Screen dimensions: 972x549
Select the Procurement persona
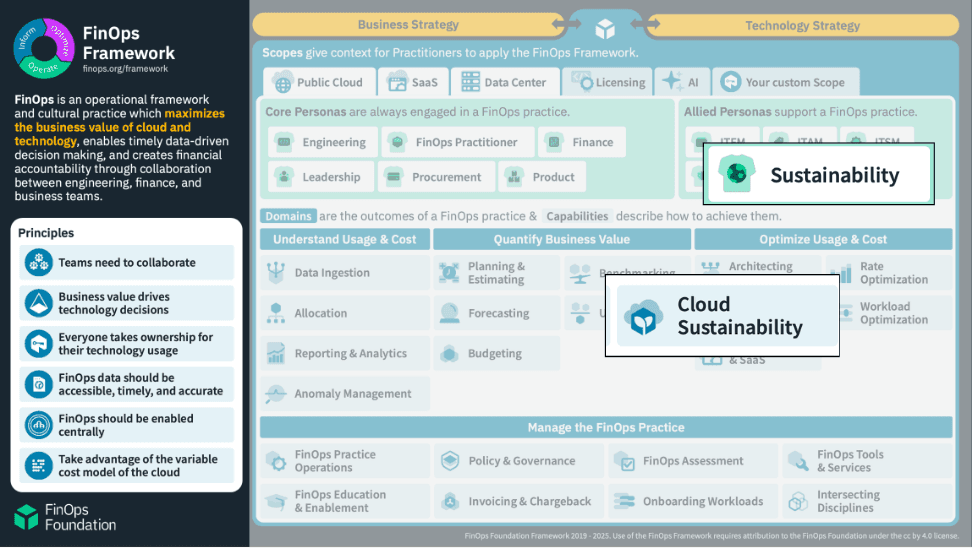coord(436,177)
